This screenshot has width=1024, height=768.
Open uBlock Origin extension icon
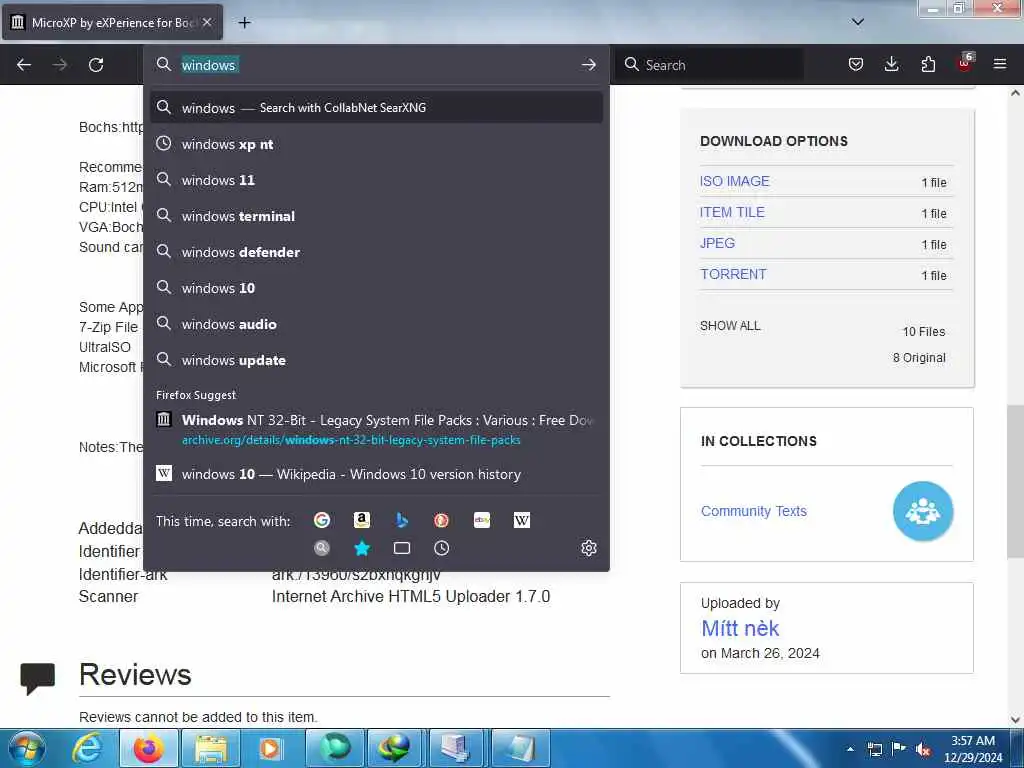(965, 63)
